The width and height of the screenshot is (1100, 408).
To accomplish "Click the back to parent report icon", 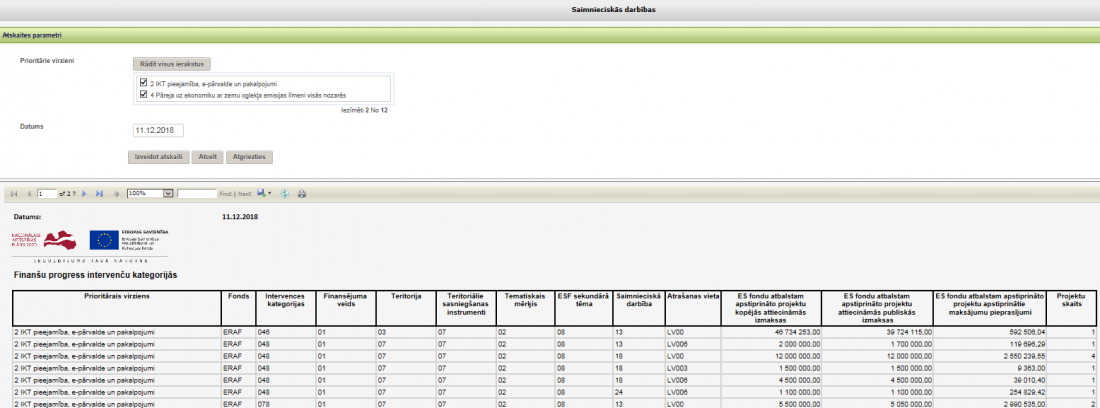I will click(x=116, y=193).
